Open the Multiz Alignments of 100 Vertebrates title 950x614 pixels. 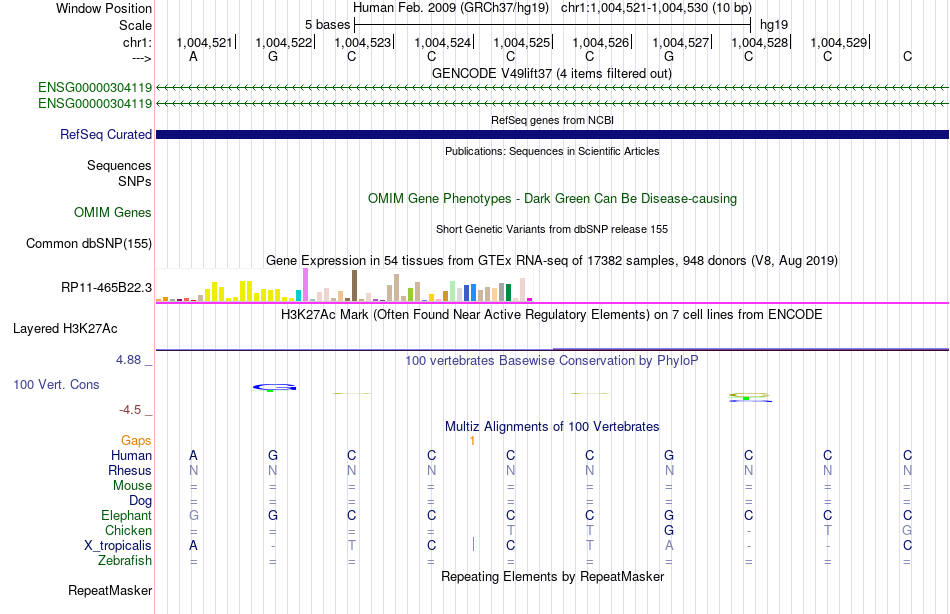point(552,427)
